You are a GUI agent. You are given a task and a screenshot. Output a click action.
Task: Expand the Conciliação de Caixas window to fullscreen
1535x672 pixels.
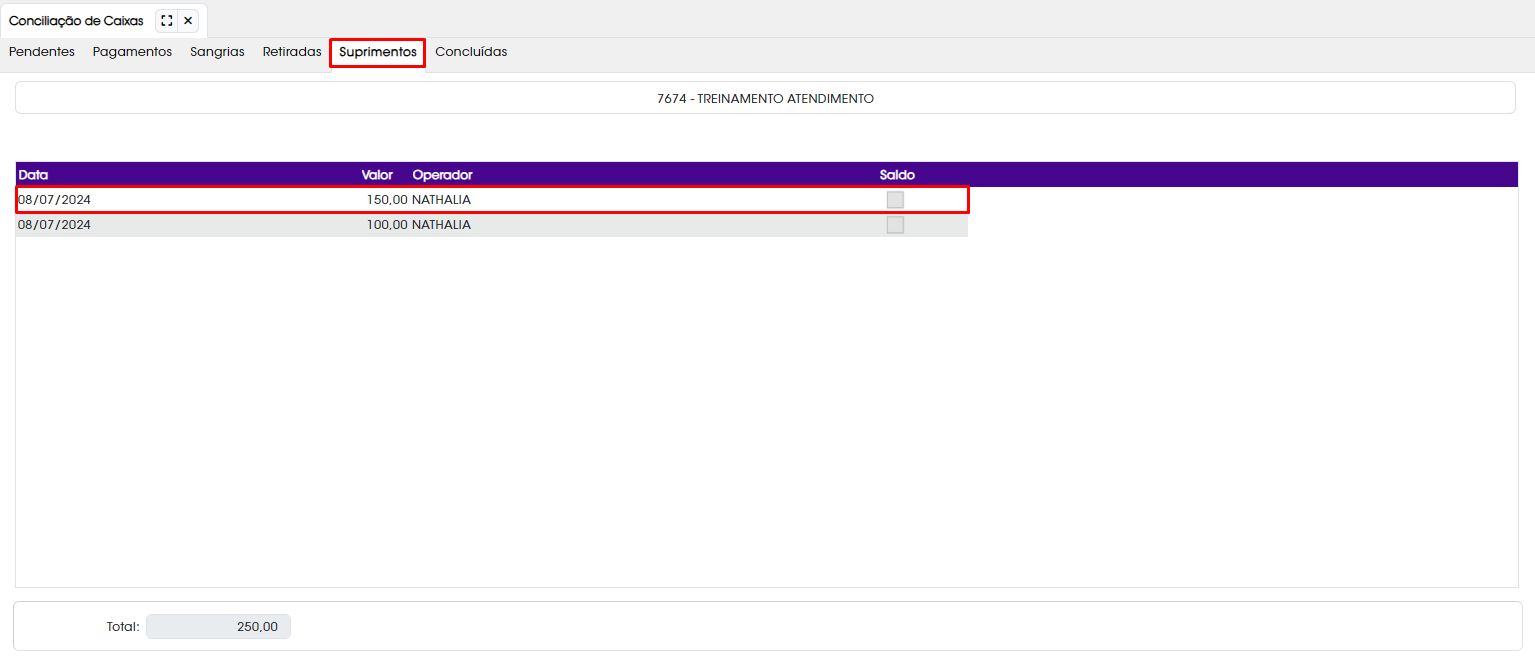click(x=167, y=21)
